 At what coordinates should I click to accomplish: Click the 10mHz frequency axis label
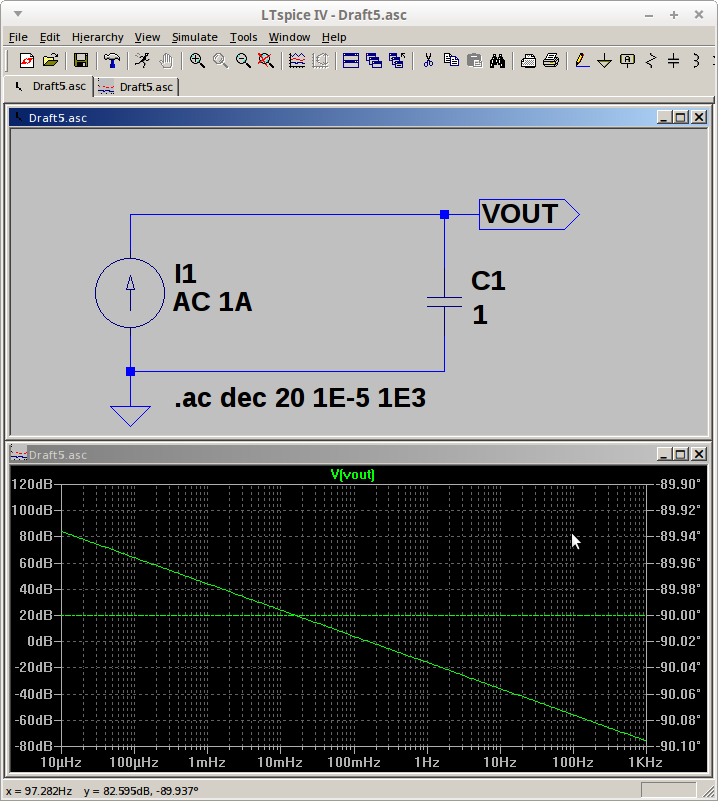(x=280, y=763)
